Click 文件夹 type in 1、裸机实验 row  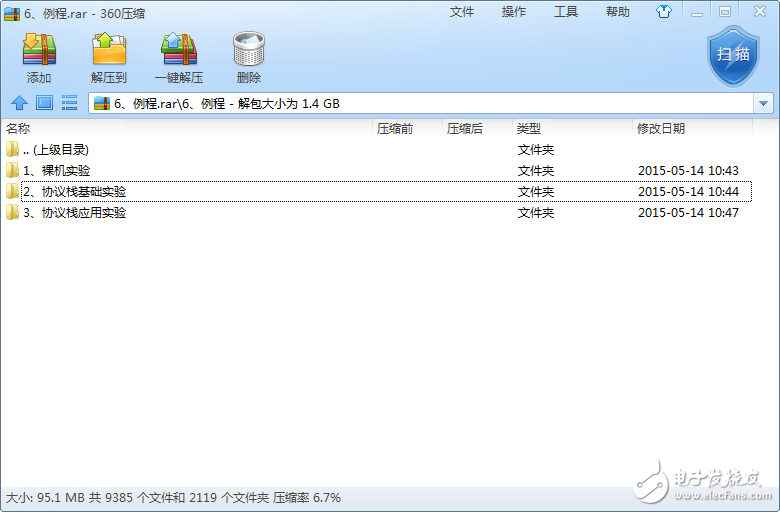point(536,171)
